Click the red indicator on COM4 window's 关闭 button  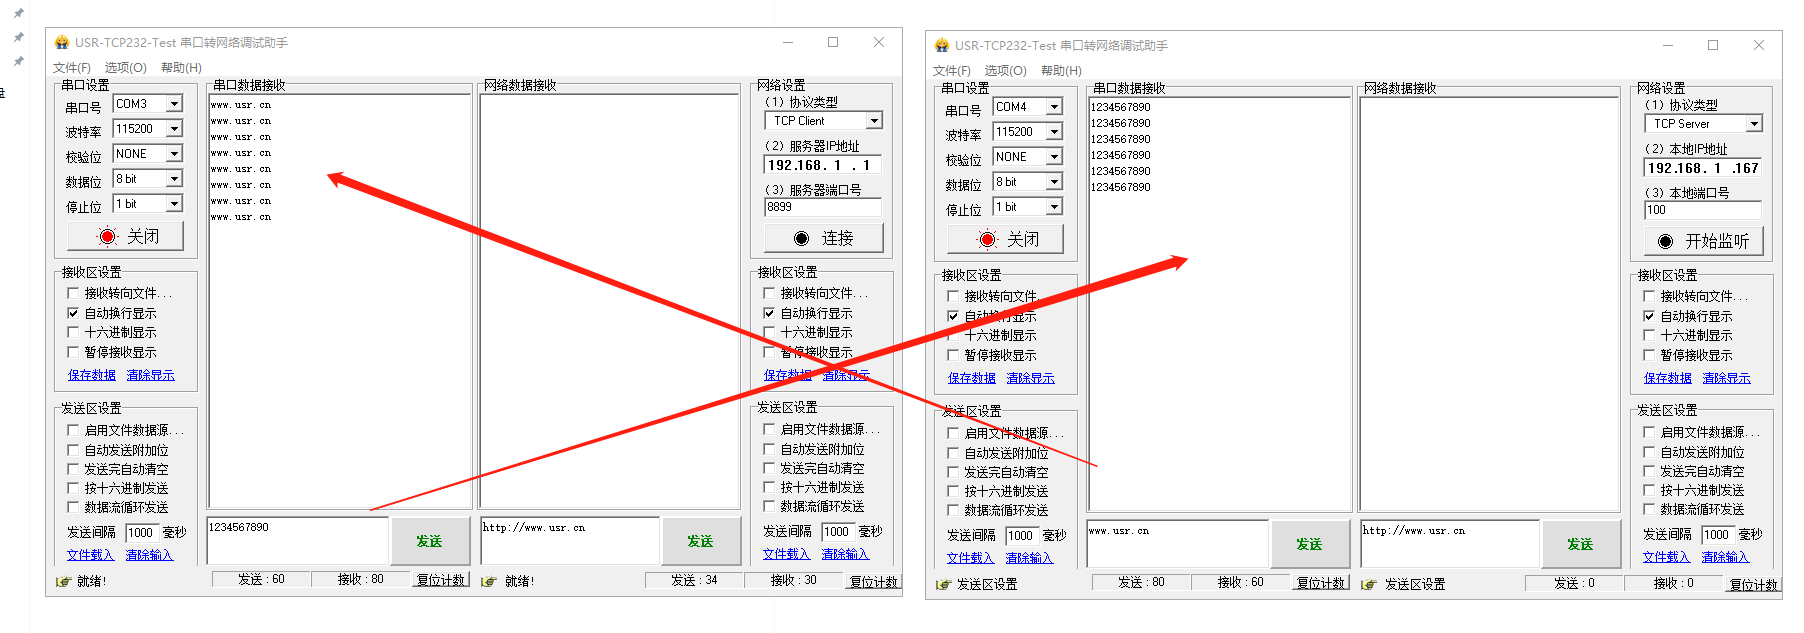point(987,240)
